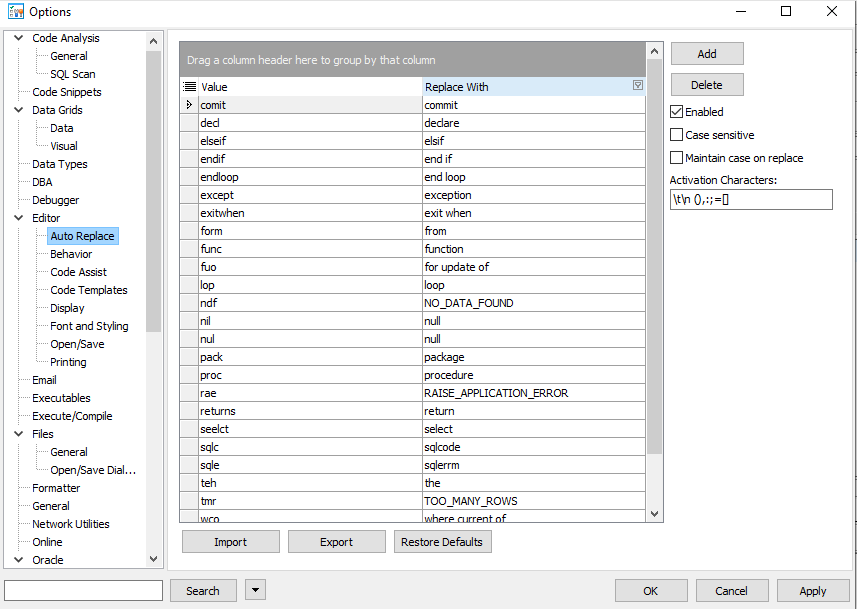Open the Email options
The width and height of the screenshot is (857, 609).
[x=44, y=380]
